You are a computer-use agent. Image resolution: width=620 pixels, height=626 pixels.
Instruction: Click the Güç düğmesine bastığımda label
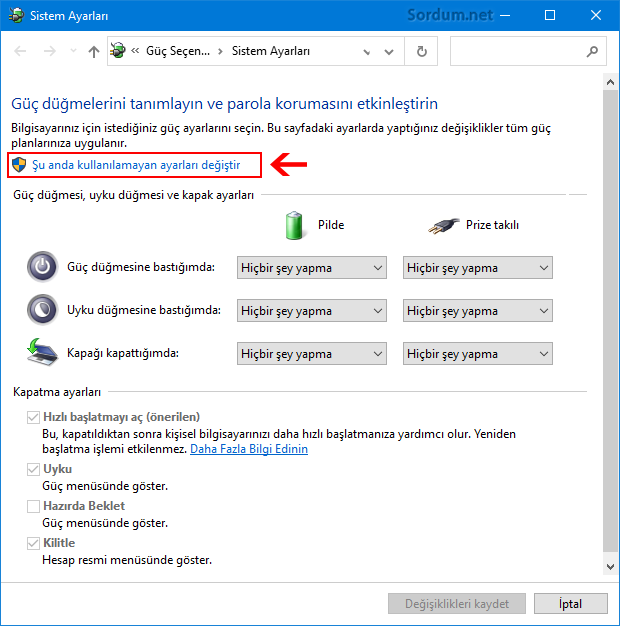click(x=141, y=267)
